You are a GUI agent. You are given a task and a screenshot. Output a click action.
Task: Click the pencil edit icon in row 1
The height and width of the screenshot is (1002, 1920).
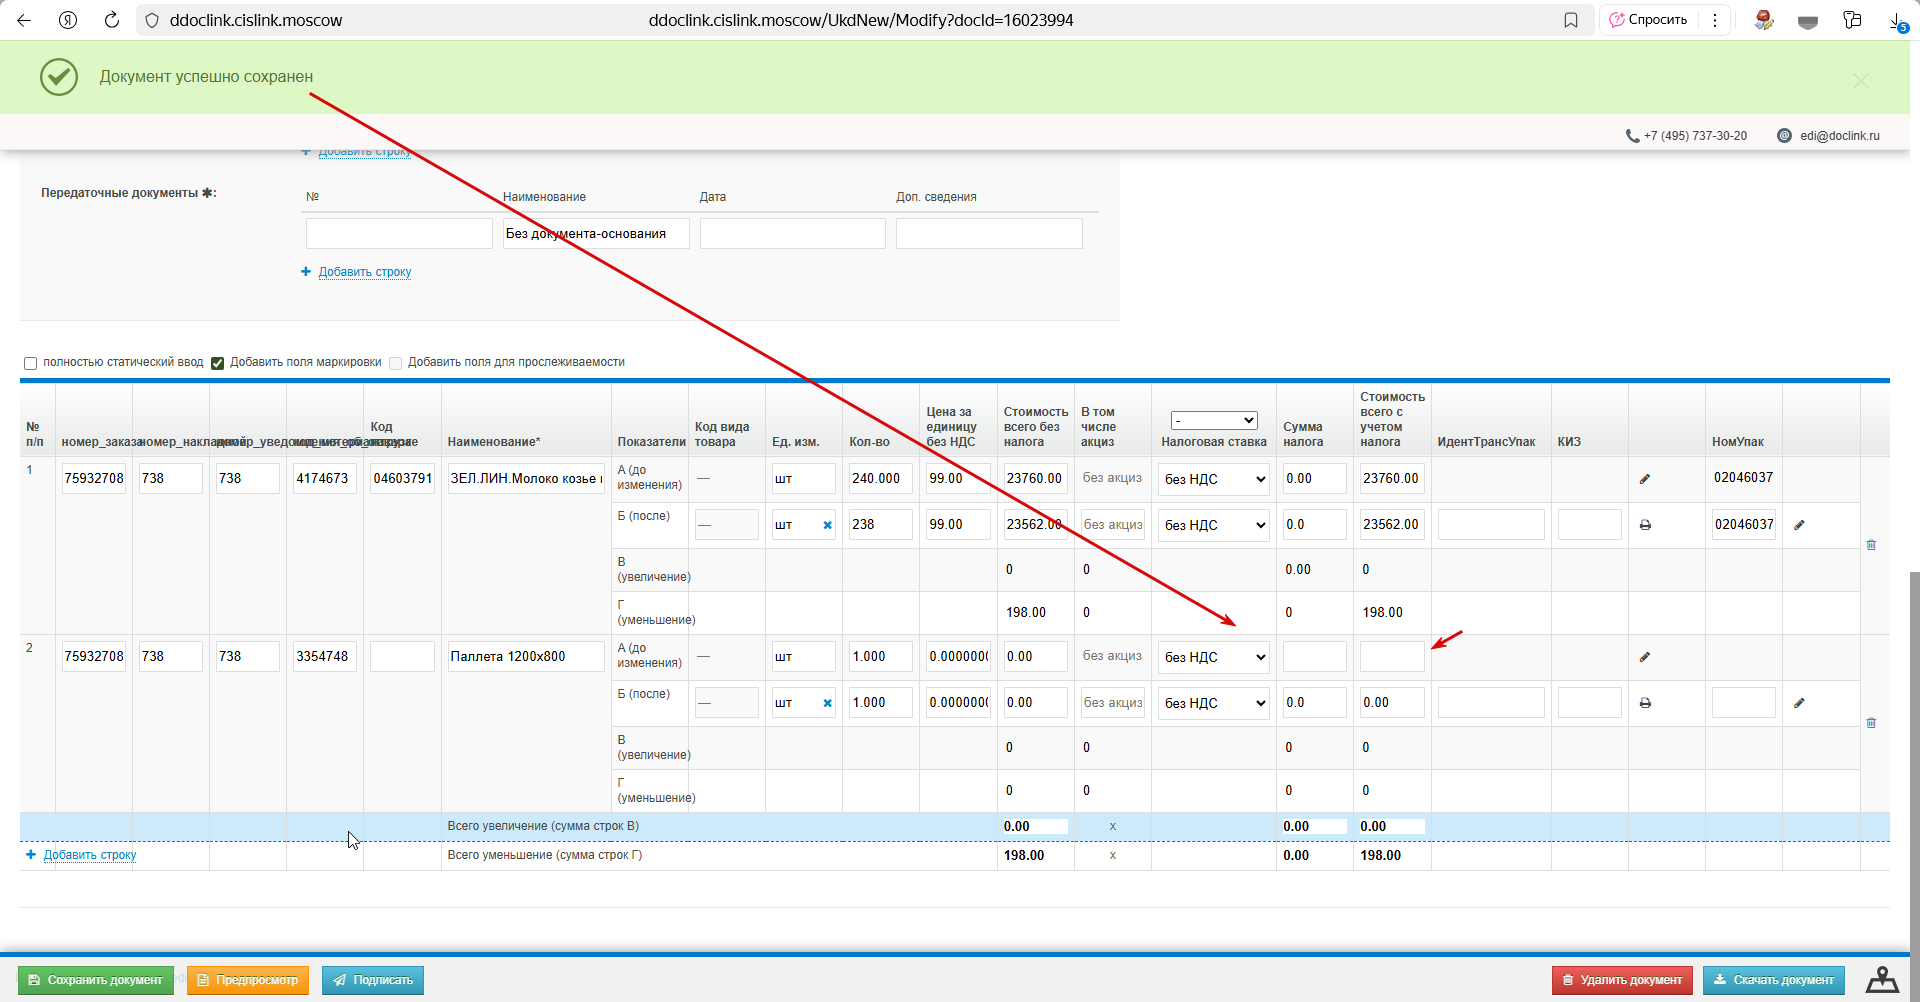tap(1644, 479)
